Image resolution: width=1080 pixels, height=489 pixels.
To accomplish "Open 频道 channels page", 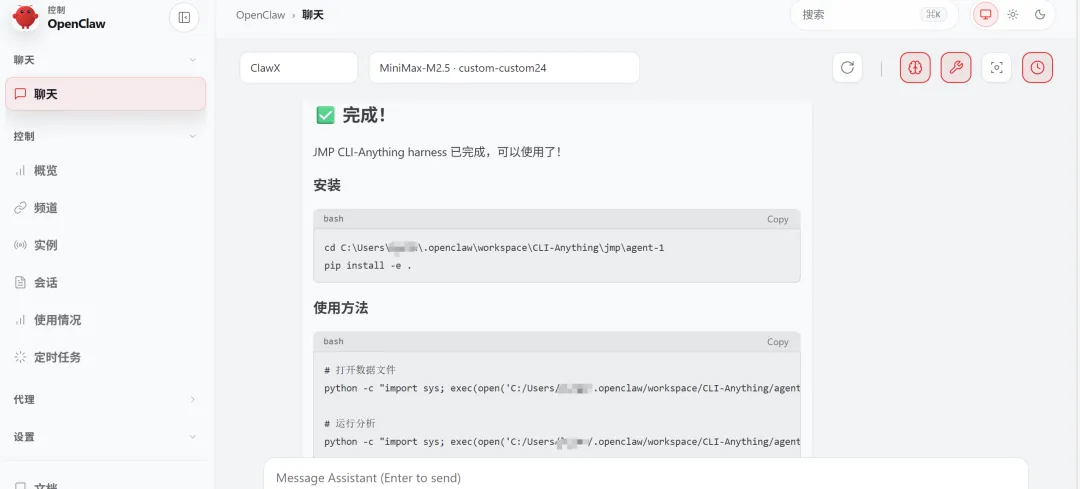I will point(105,208).
